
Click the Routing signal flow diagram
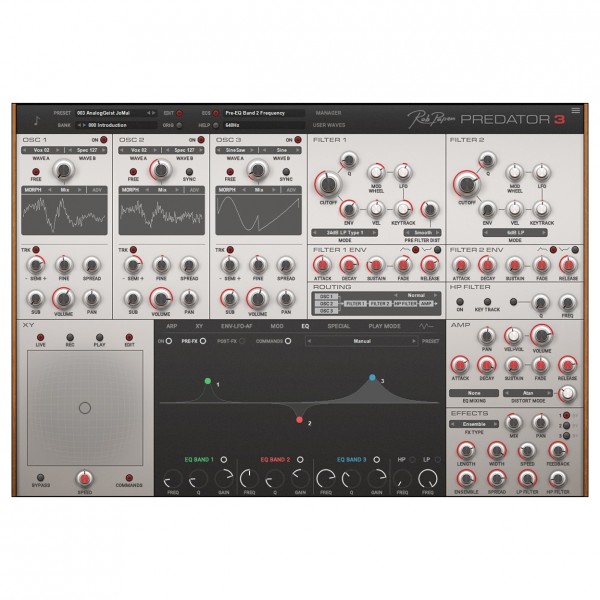pos(376,303)
